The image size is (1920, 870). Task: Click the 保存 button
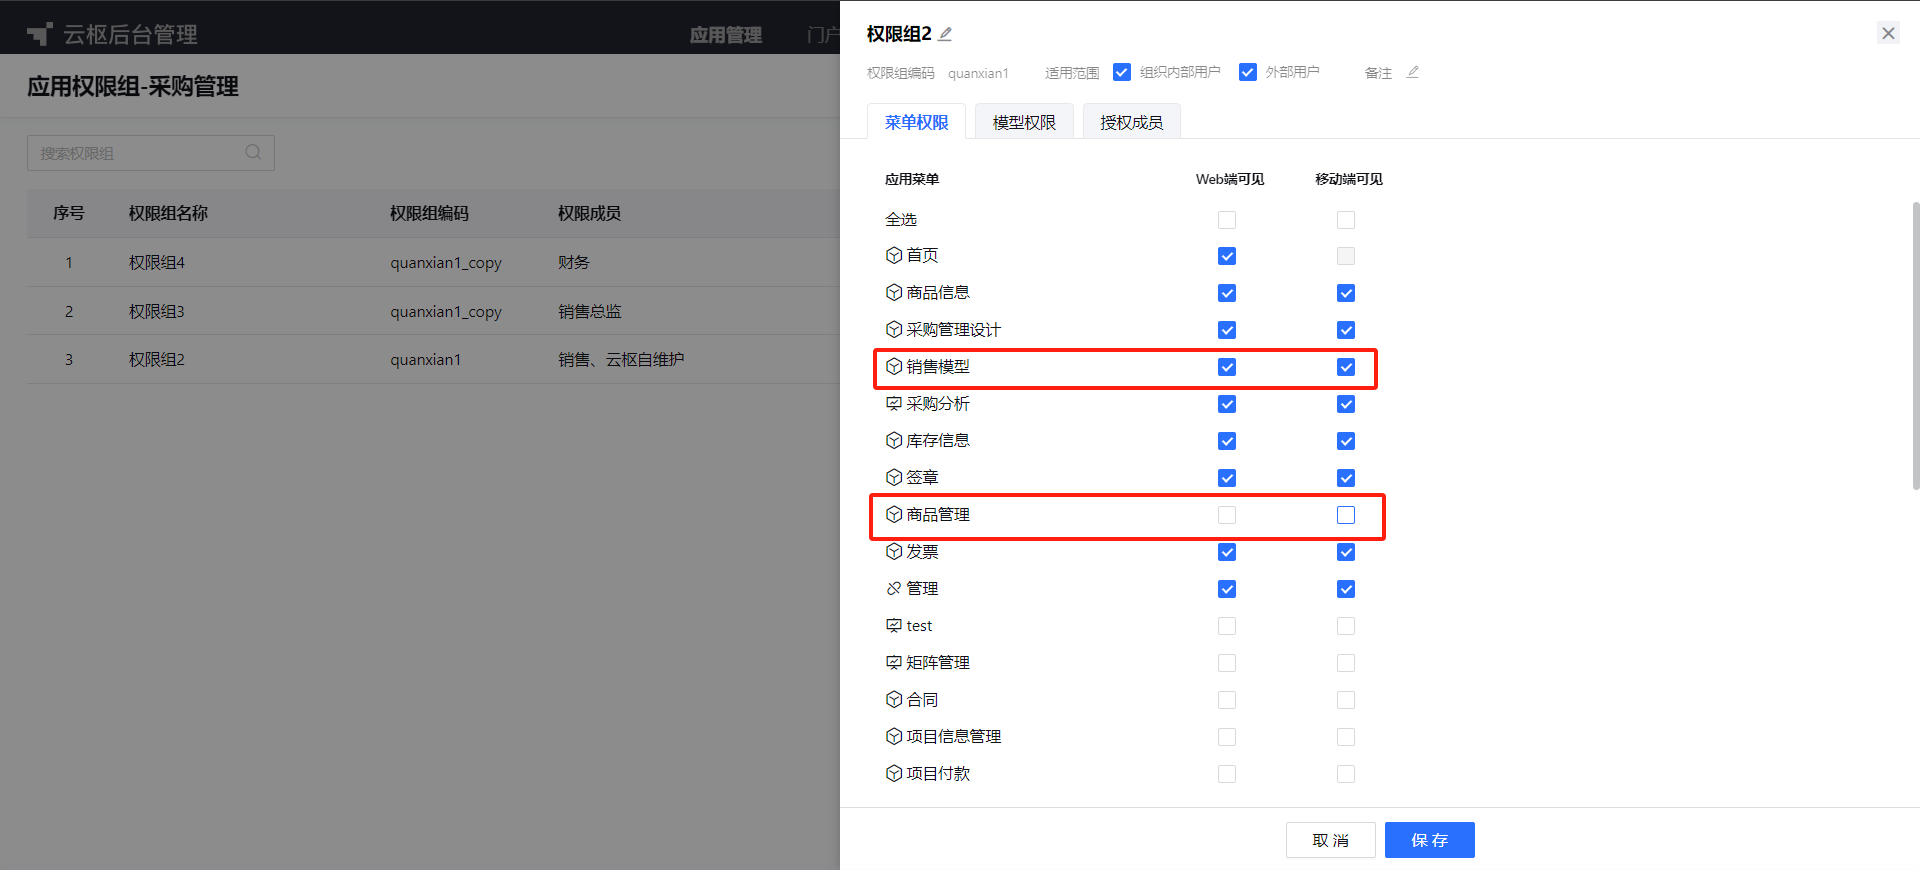(1430, 840)
